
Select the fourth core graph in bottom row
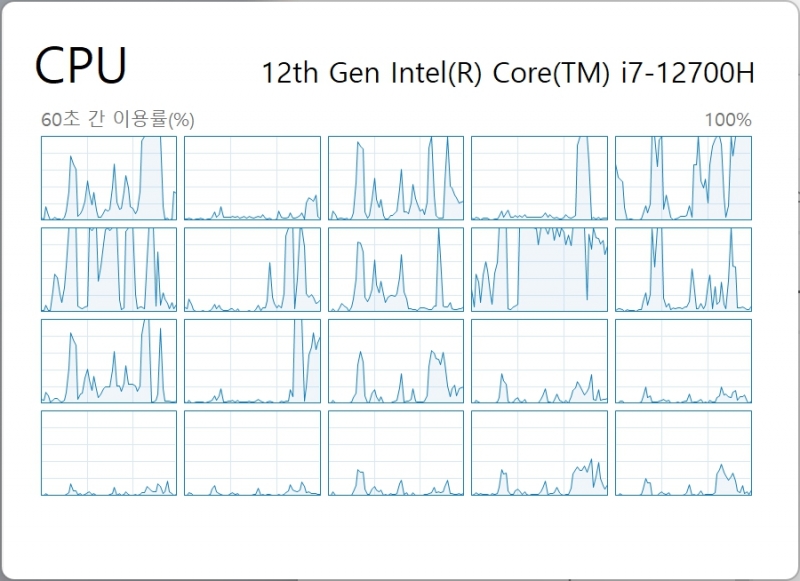539,453
